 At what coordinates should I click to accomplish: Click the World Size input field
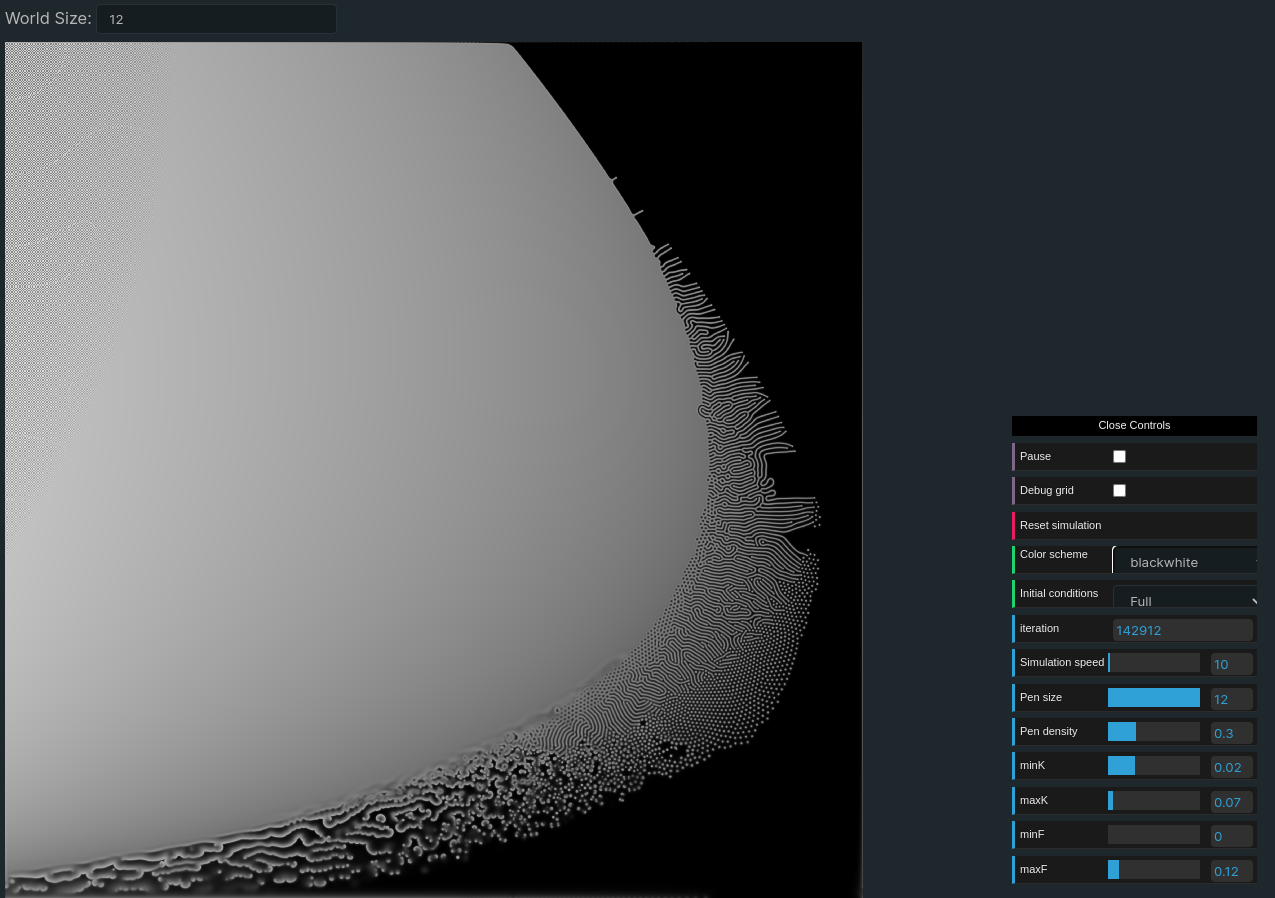click(216, 19)
